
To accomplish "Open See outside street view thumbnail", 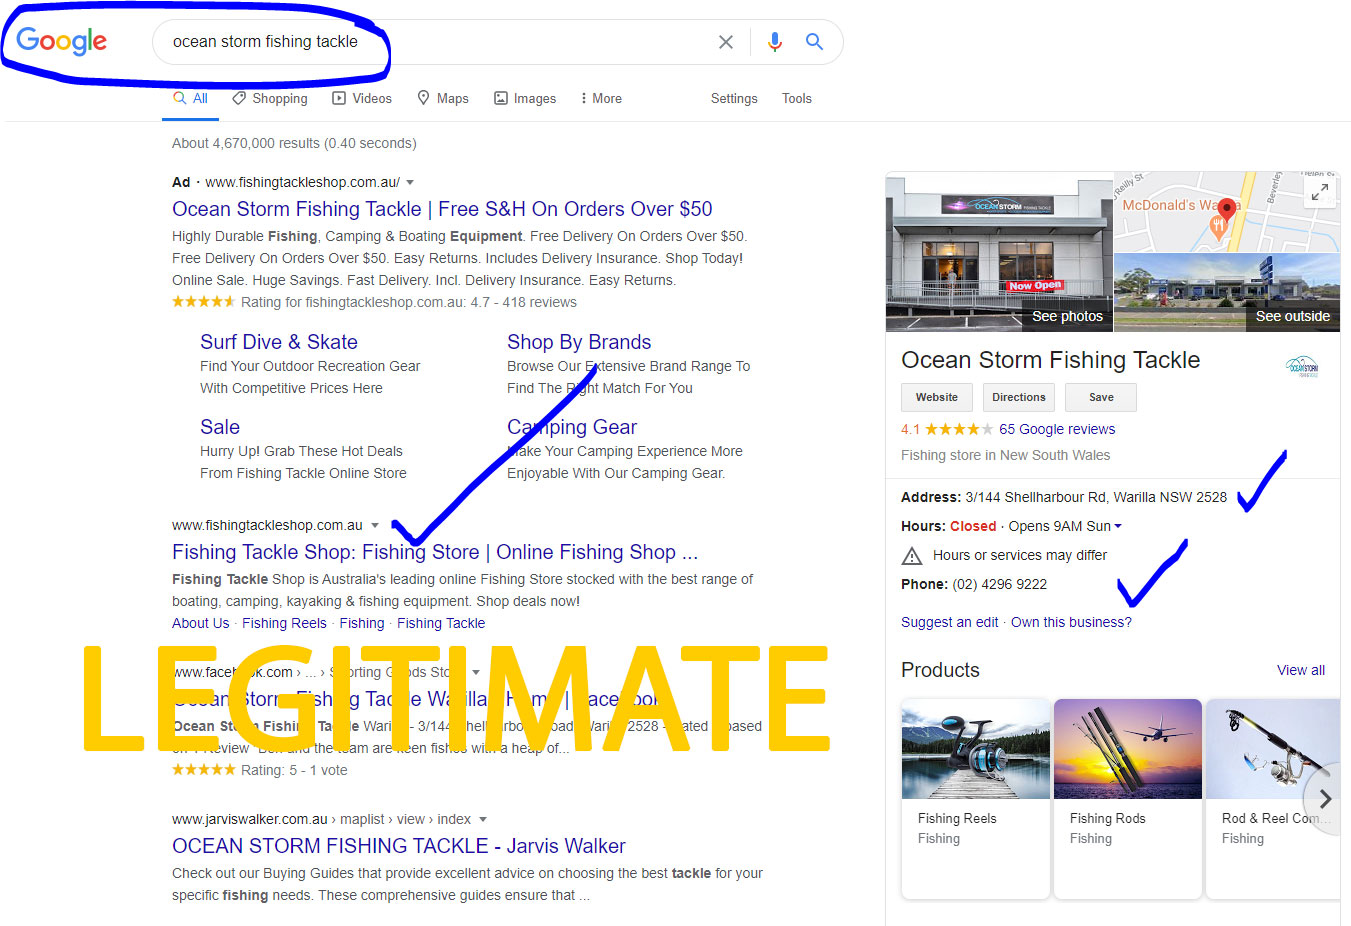I will click(1227, 292).
